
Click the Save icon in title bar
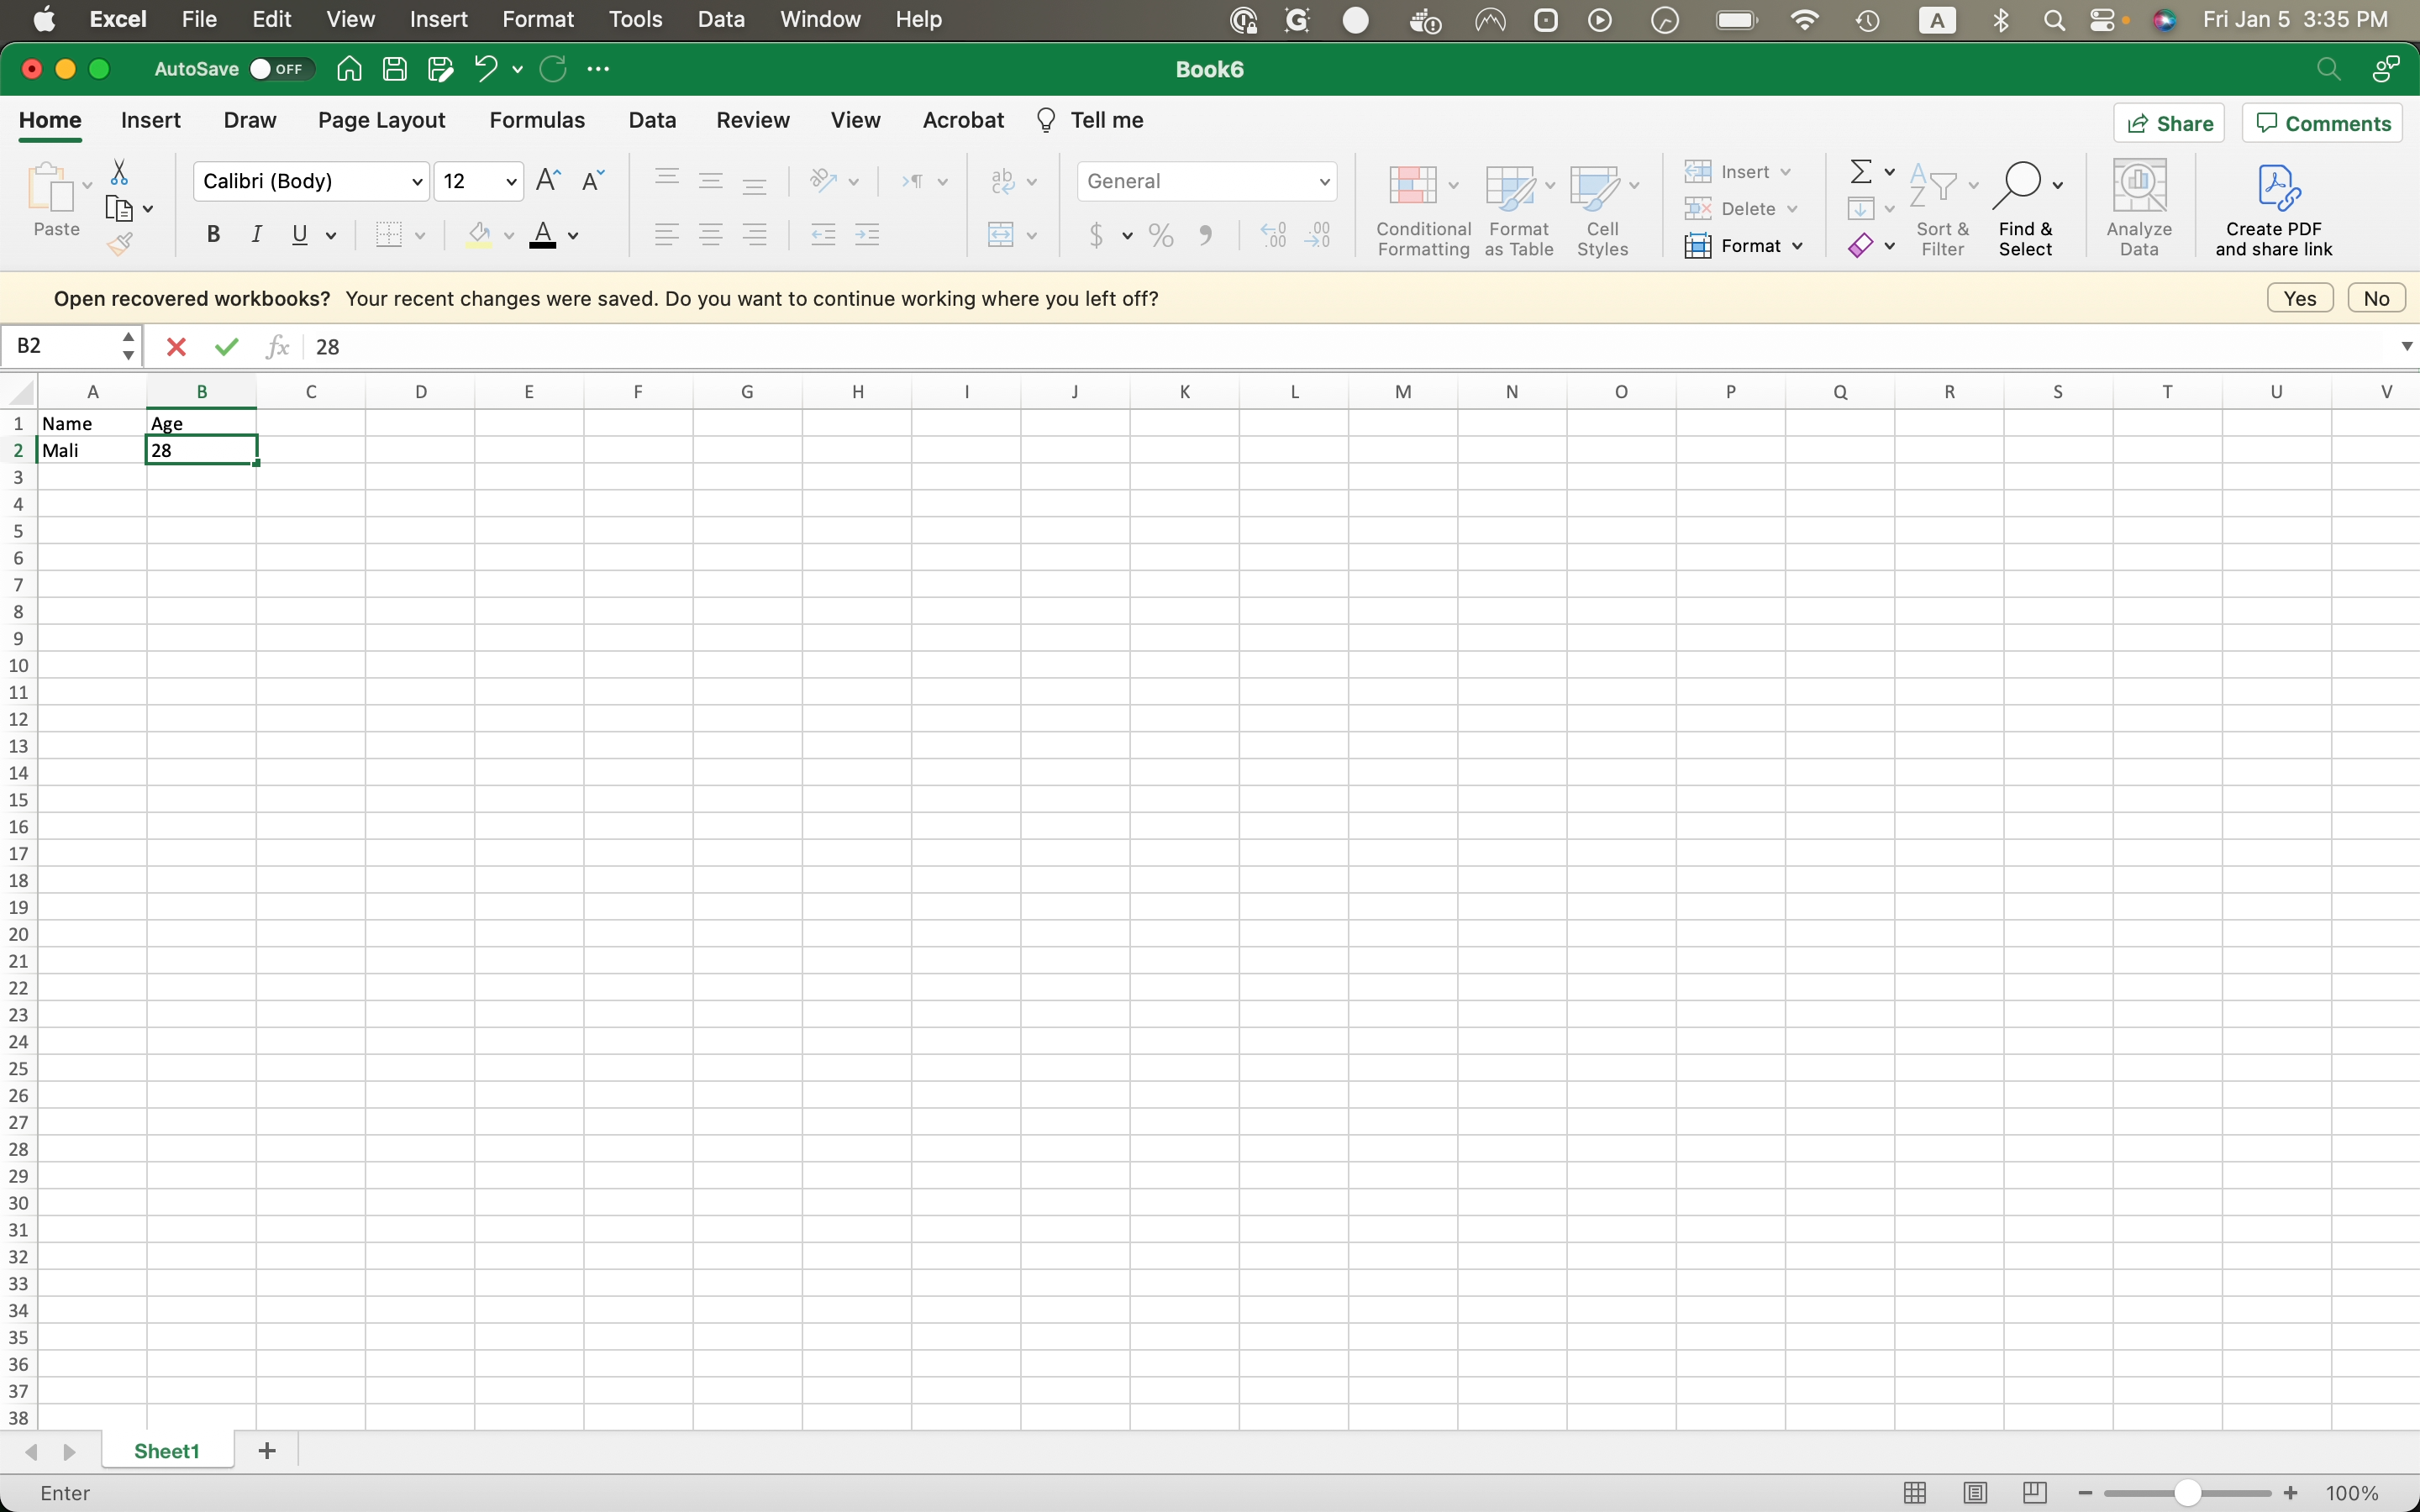tap(395, 69)
